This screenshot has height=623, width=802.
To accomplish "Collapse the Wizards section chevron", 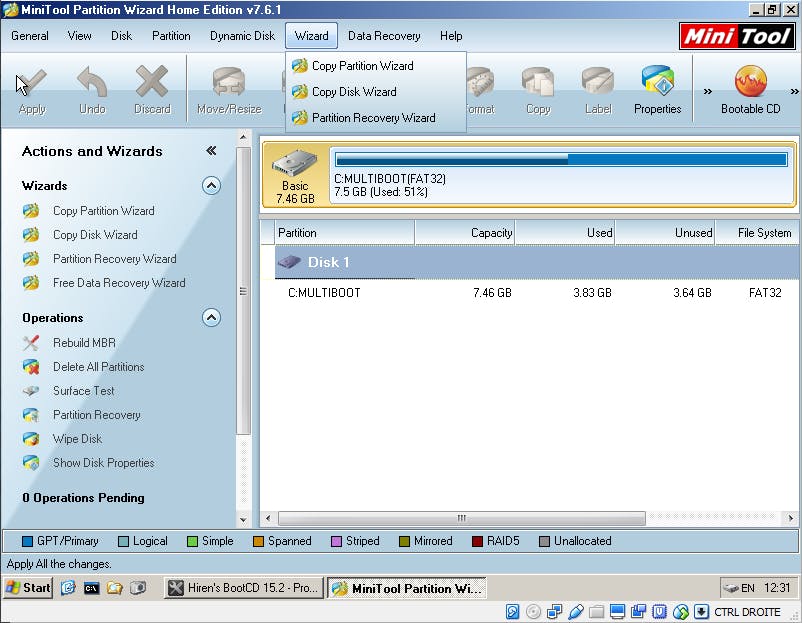I will pos(211,185).
